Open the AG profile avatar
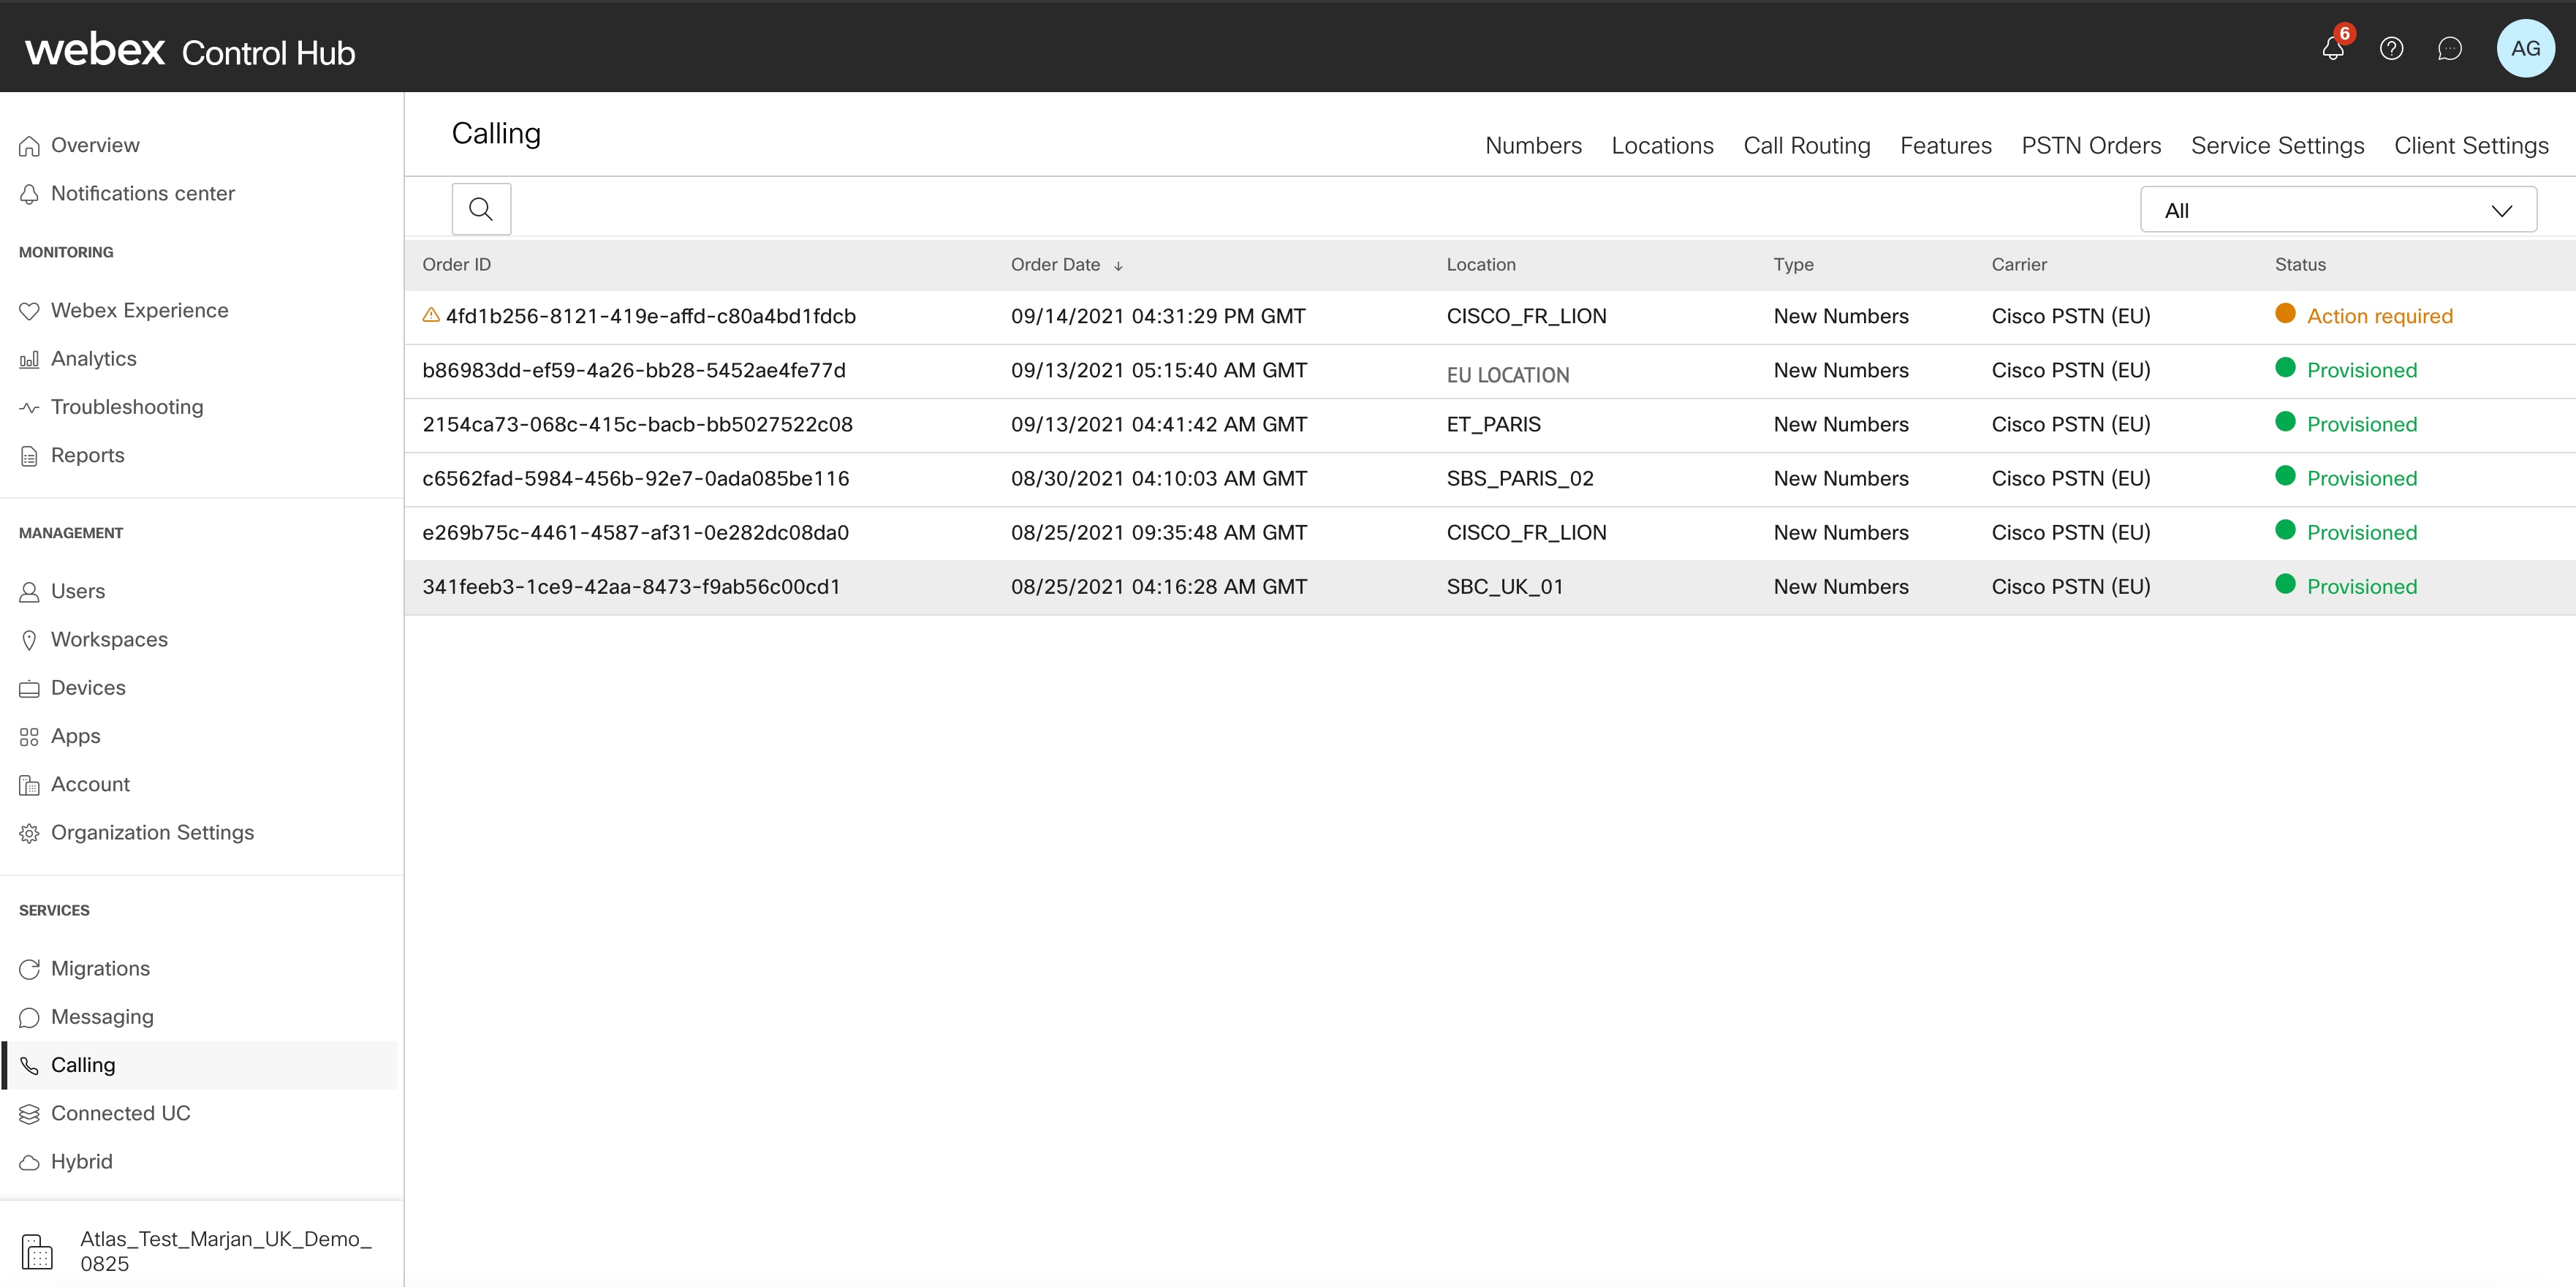This screenshot has height=1287, width=2576. (2526, 48)
